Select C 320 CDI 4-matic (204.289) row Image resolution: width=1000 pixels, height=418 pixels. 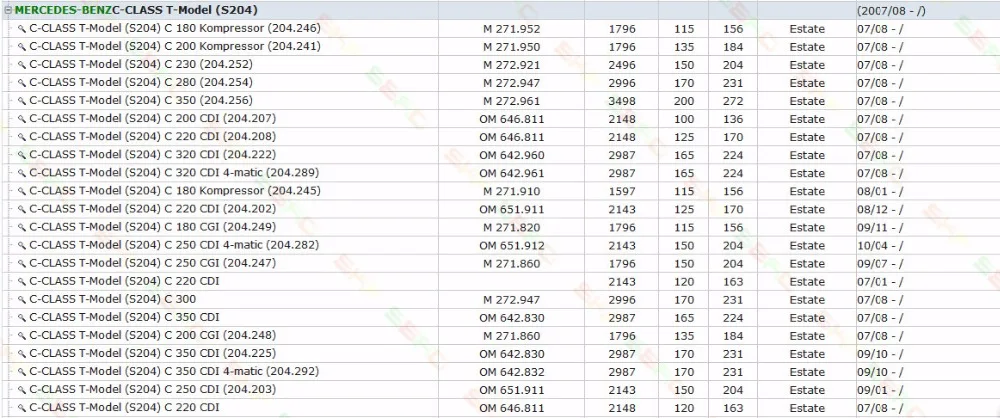point(500,173)
